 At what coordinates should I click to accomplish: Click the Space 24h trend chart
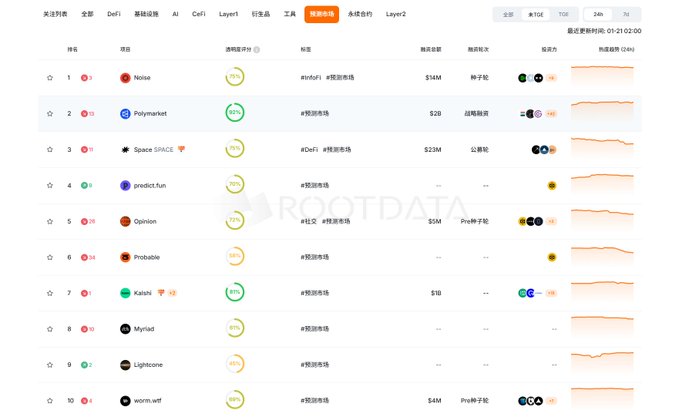[x=602, y=147]
